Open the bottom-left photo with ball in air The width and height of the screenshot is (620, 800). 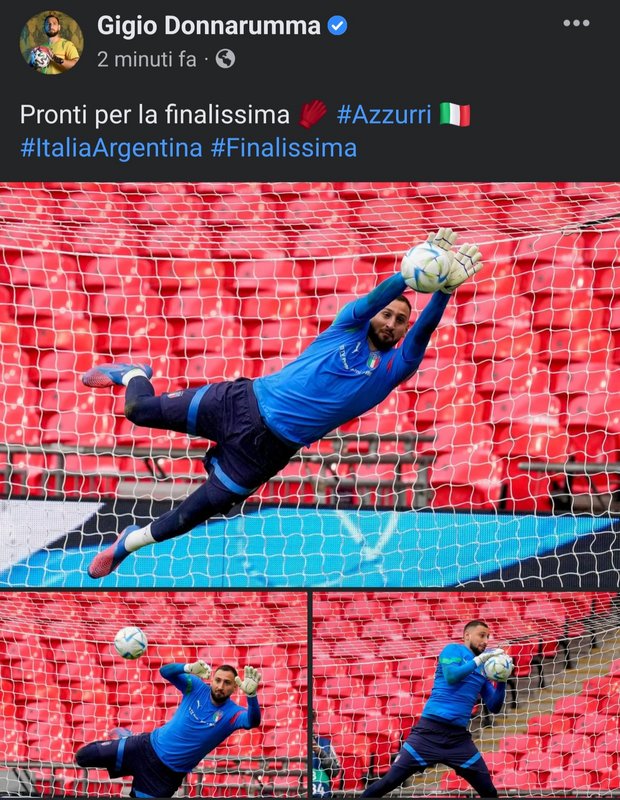(154, 695)
